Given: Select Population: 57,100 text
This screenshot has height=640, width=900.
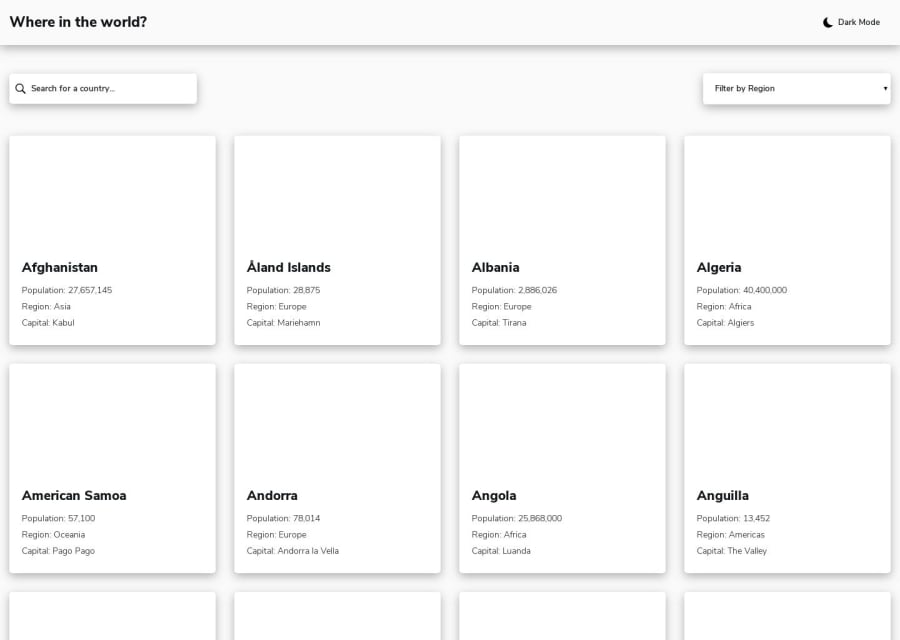Looking at the screenshot, I should [59, 518].
